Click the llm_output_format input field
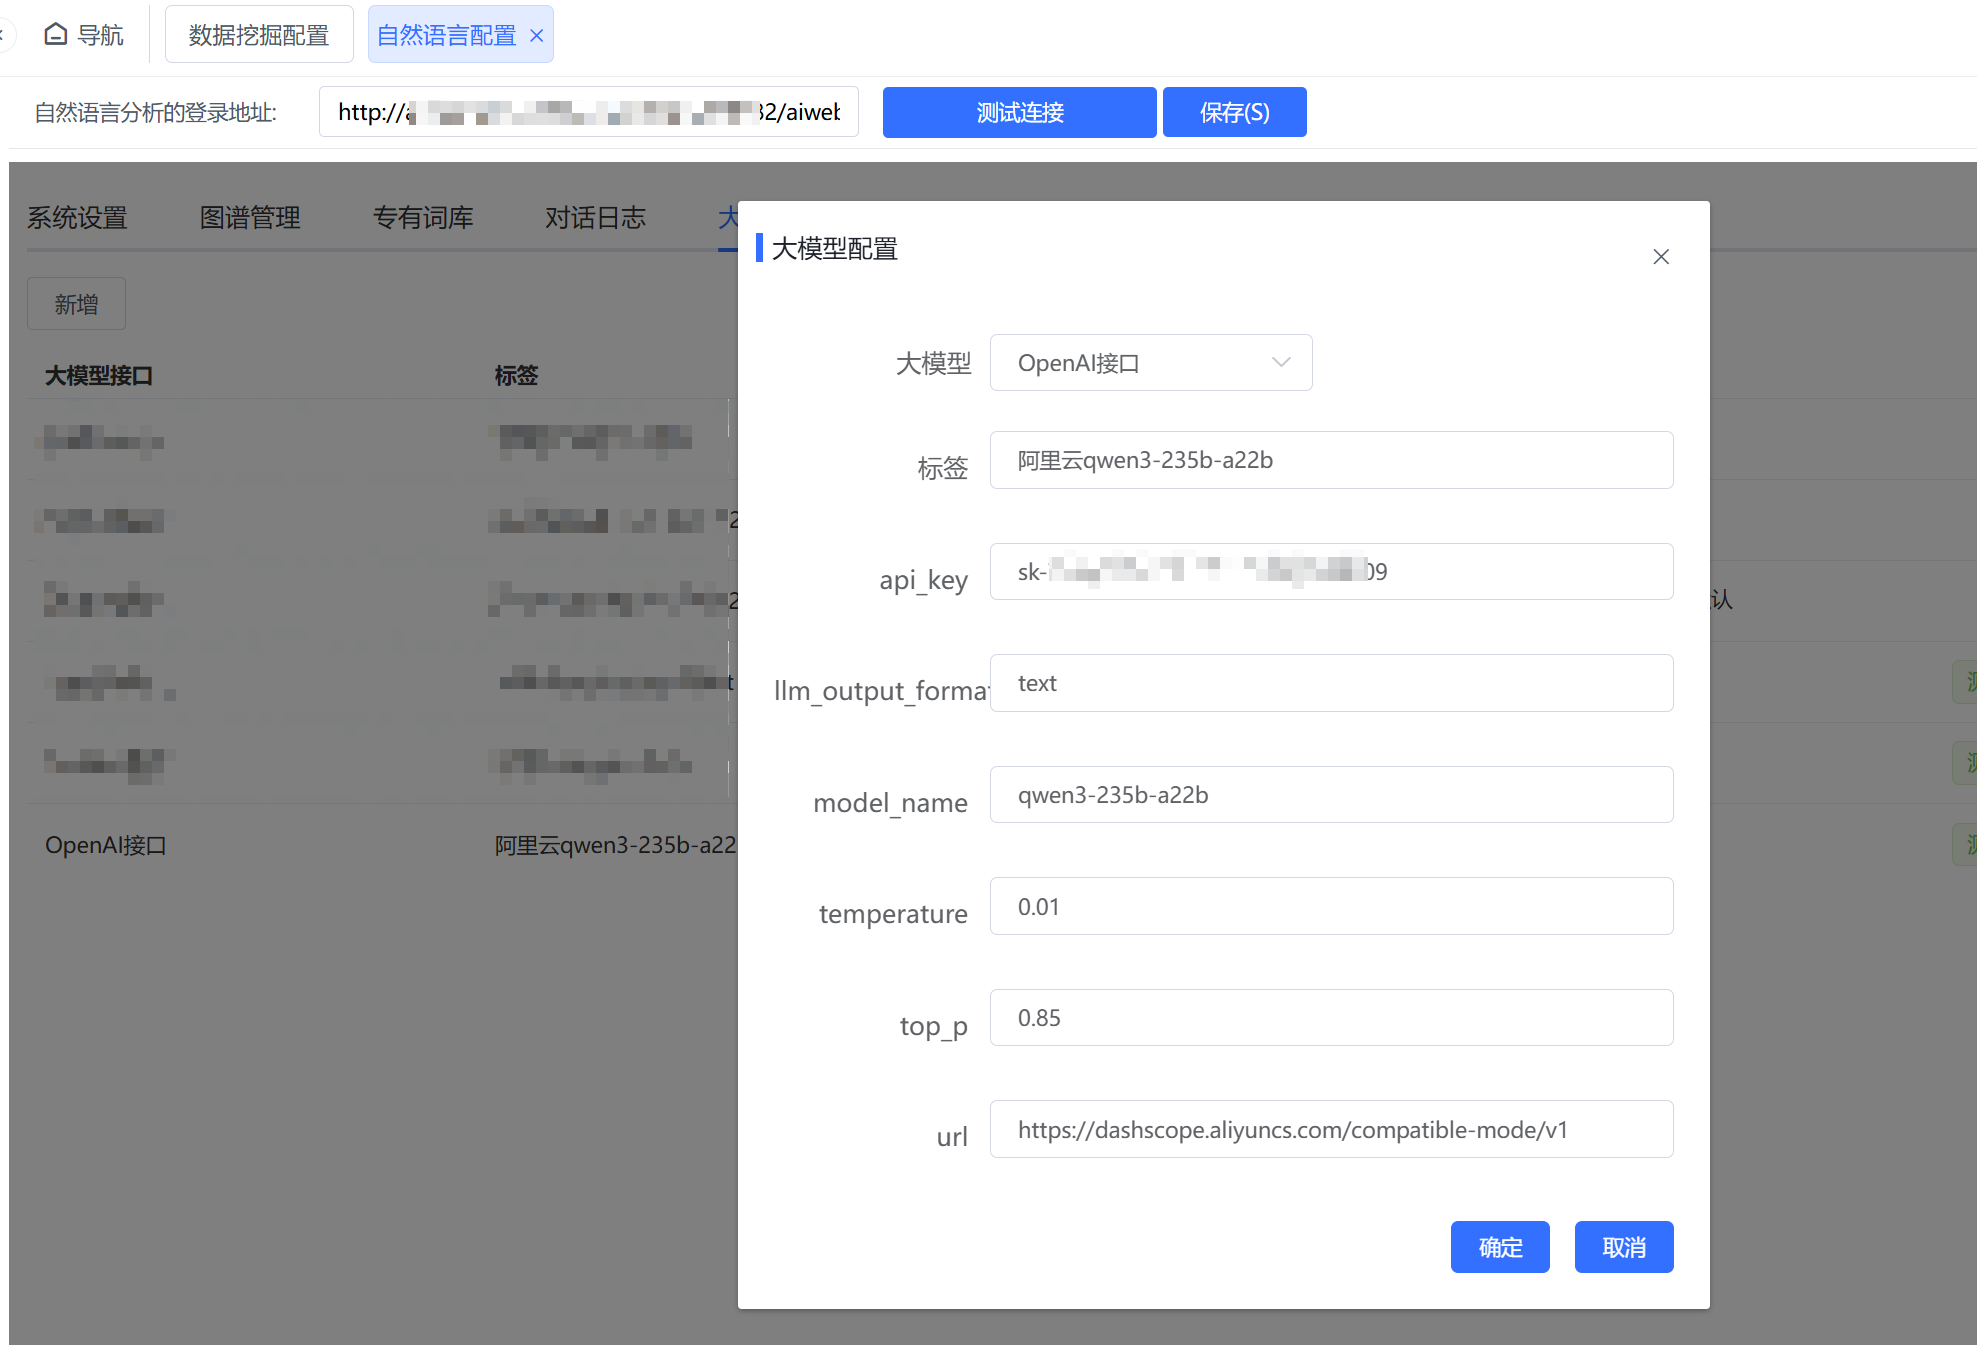Viewport: 1977px width, 1345px height. pos(1331,683)
